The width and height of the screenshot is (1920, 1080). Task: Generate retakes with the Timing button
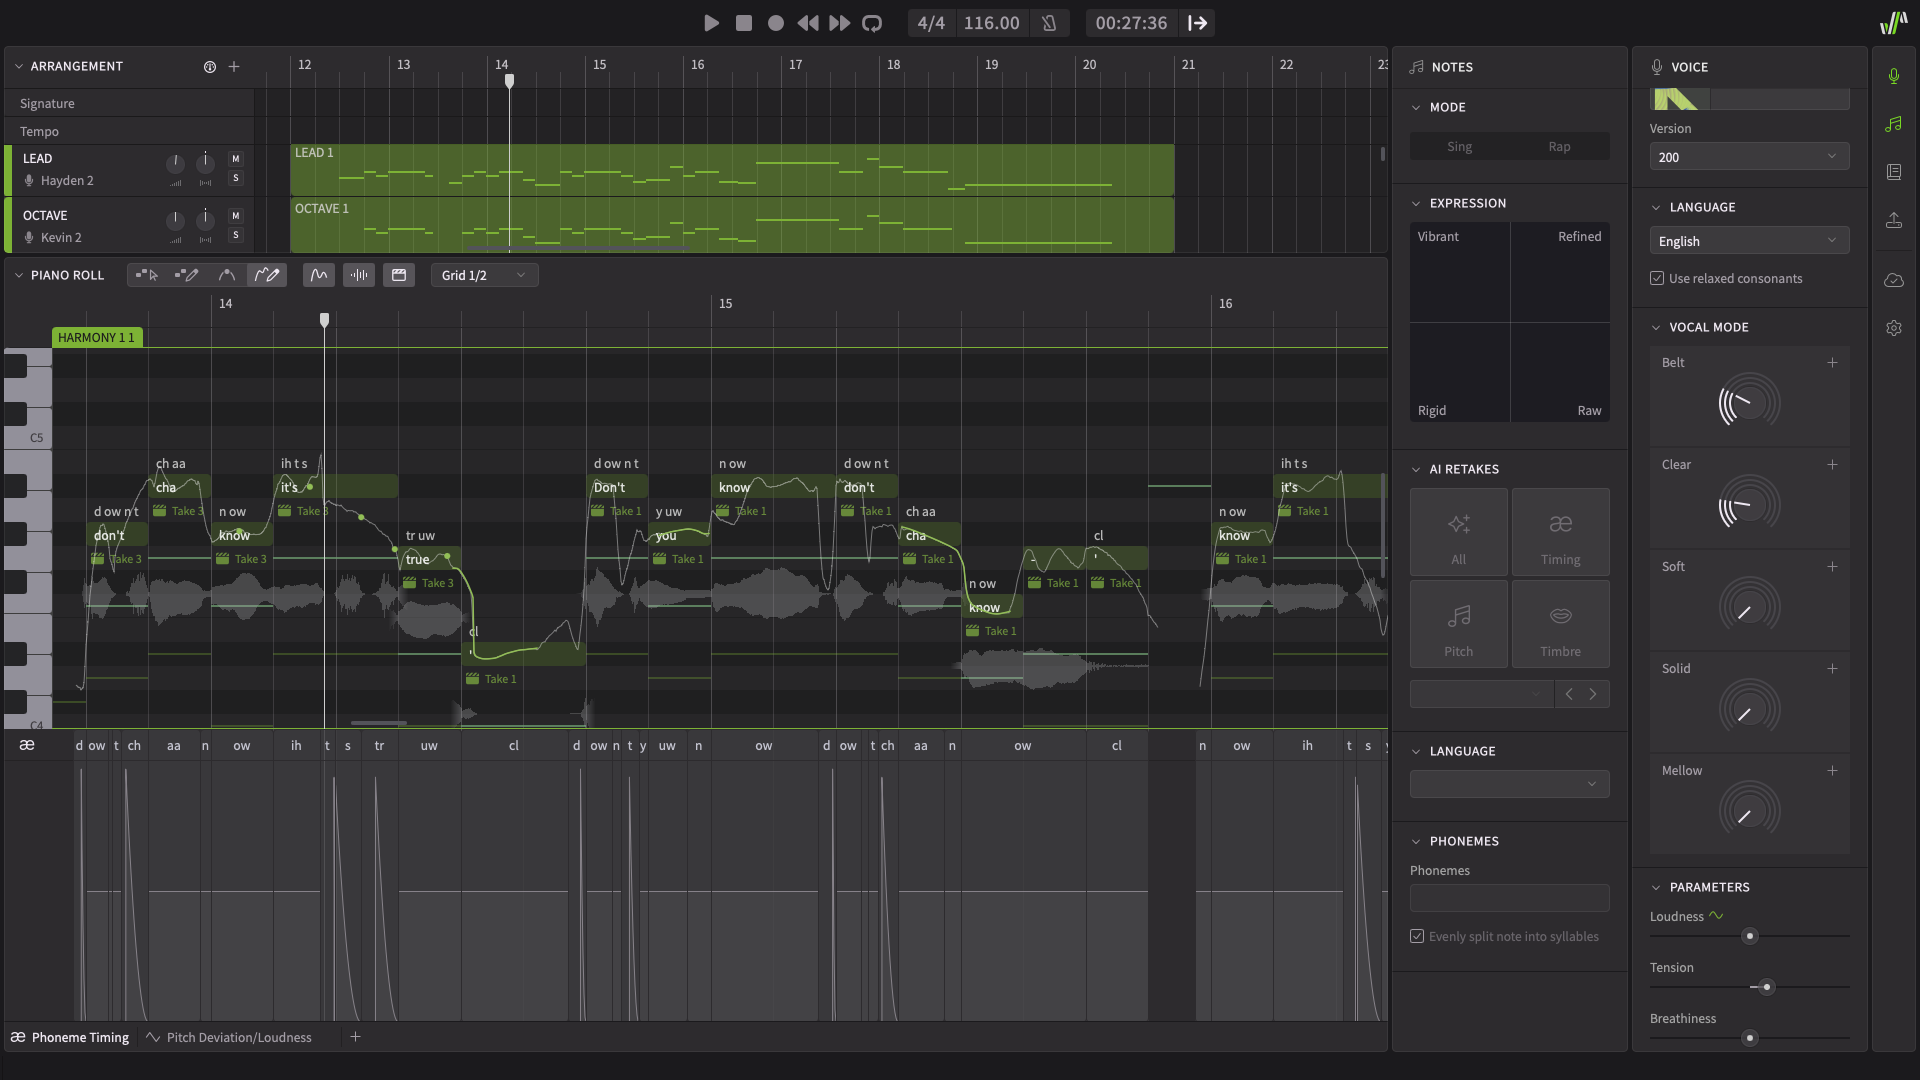point(1560,531)
